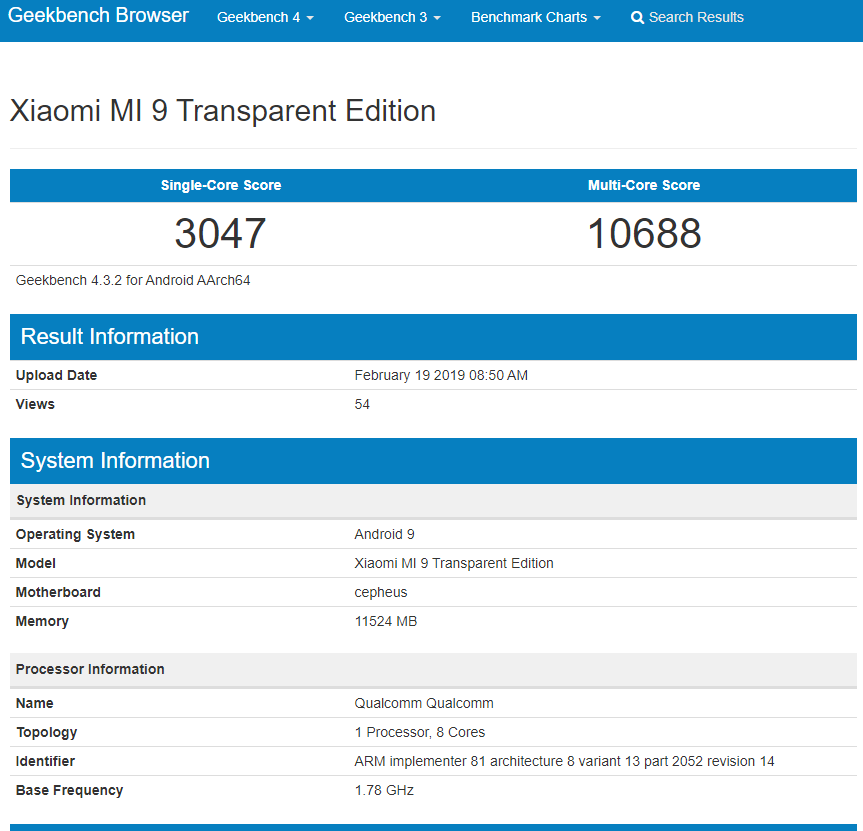Open the Geekbench Browser home link
This screenshot has width=863, height=831.
tap(98, 15)
